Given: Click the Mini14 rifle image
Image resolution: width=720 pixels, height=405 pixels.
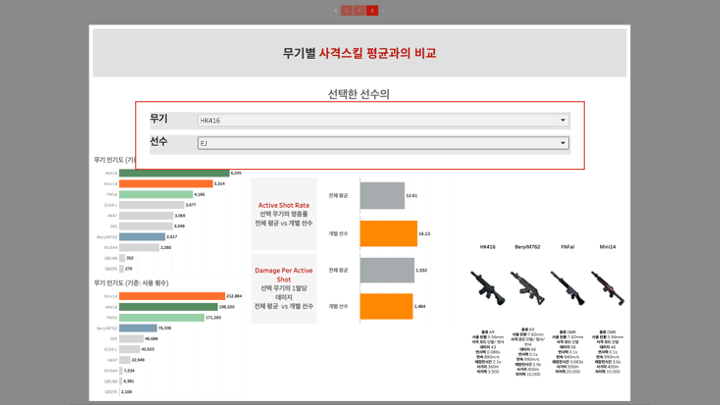Looking at the screenshot, I should (x=608, y=288).
